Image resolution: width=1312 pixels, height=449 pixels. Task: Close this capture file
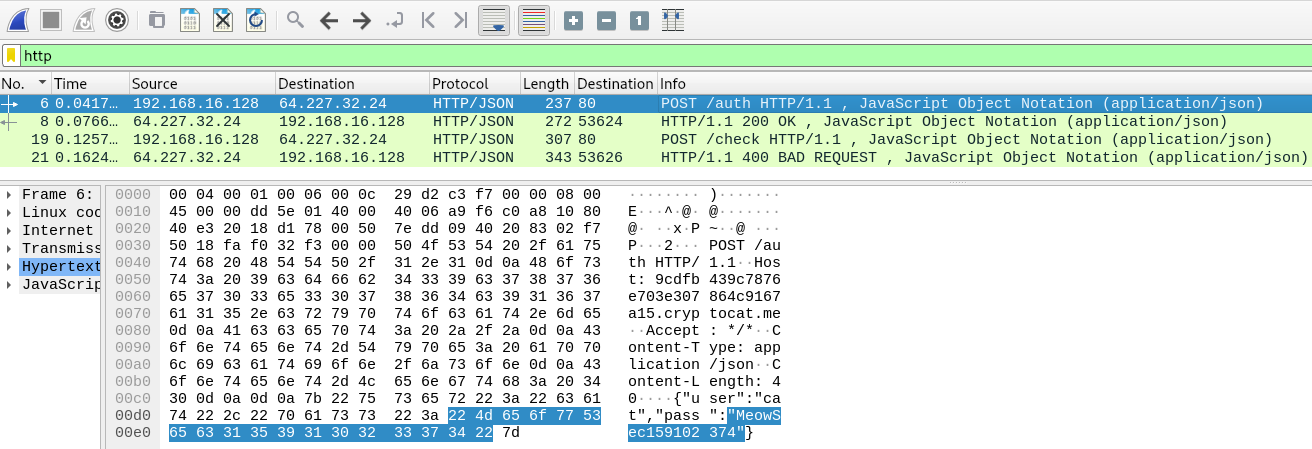pos(223,19)
